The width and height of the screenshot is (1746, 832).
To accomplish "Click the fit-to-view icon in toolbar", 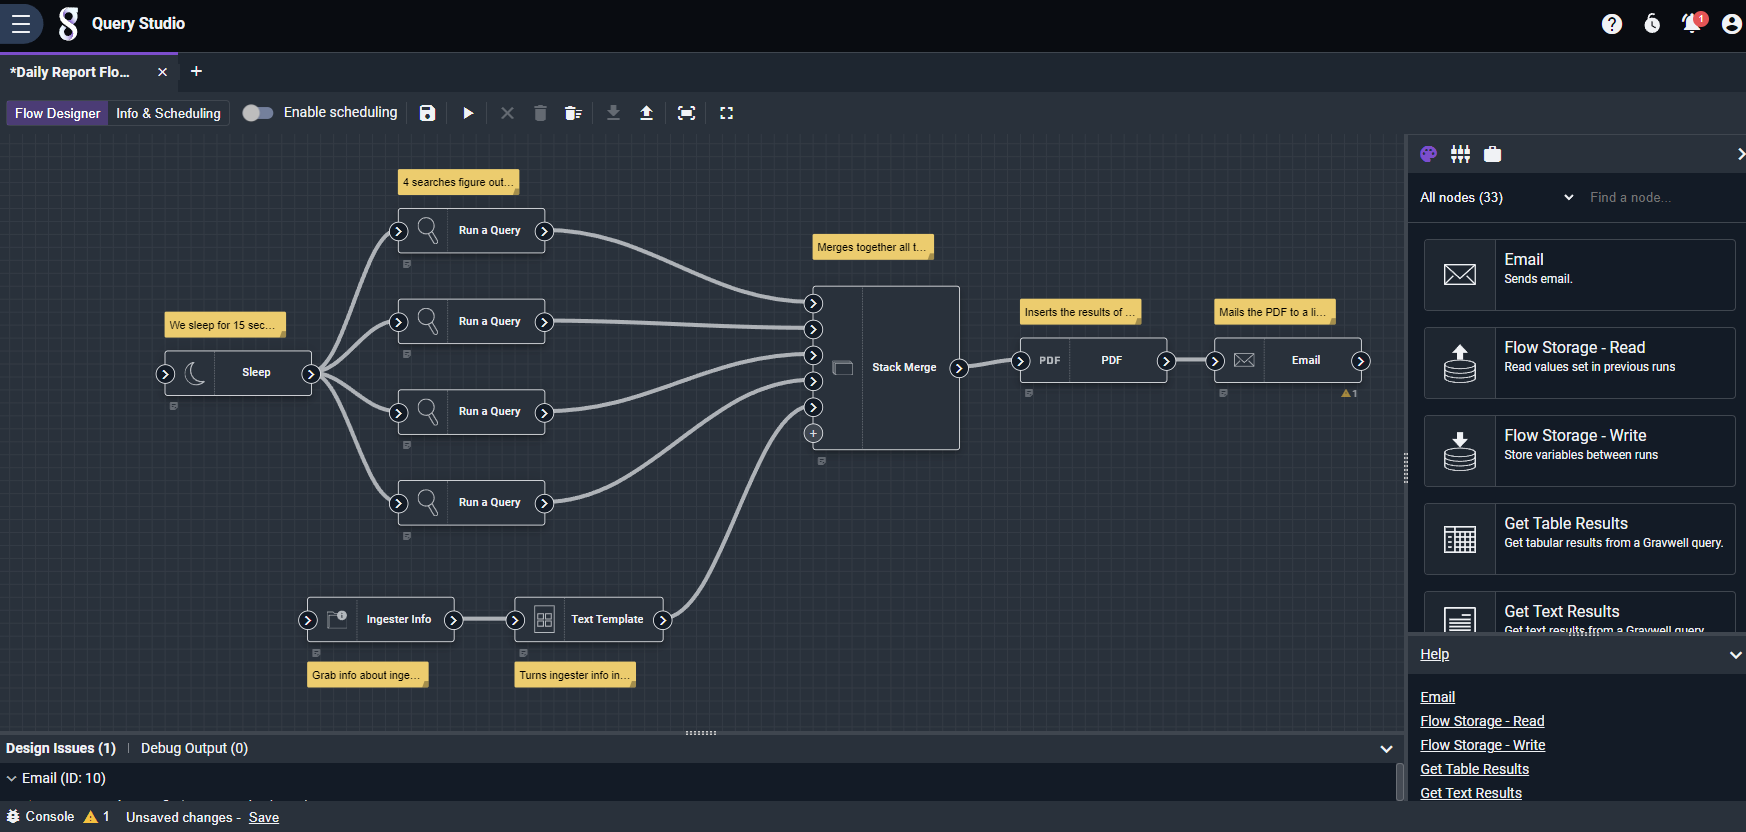I will click(686, 113).
